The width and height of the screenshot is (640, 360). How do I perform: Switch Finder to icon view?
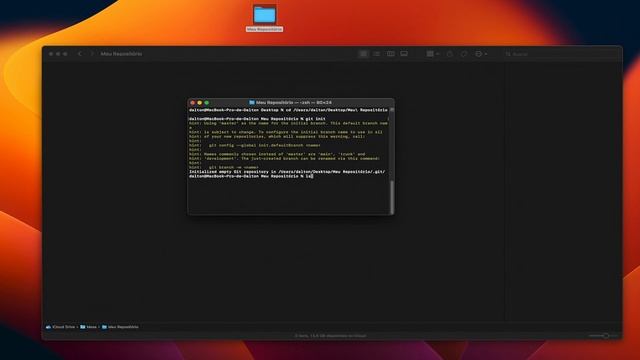[363, 54]
